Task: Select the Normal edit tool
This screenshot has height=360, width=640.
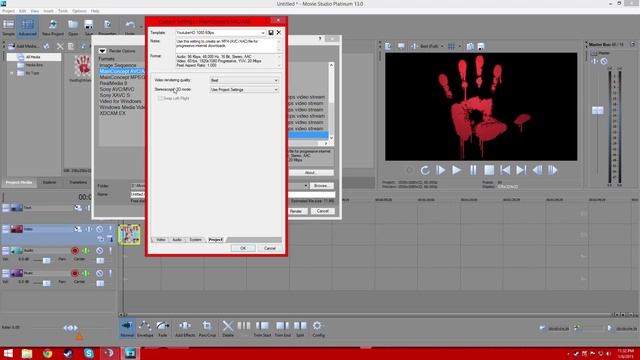Action: (127, 329)
